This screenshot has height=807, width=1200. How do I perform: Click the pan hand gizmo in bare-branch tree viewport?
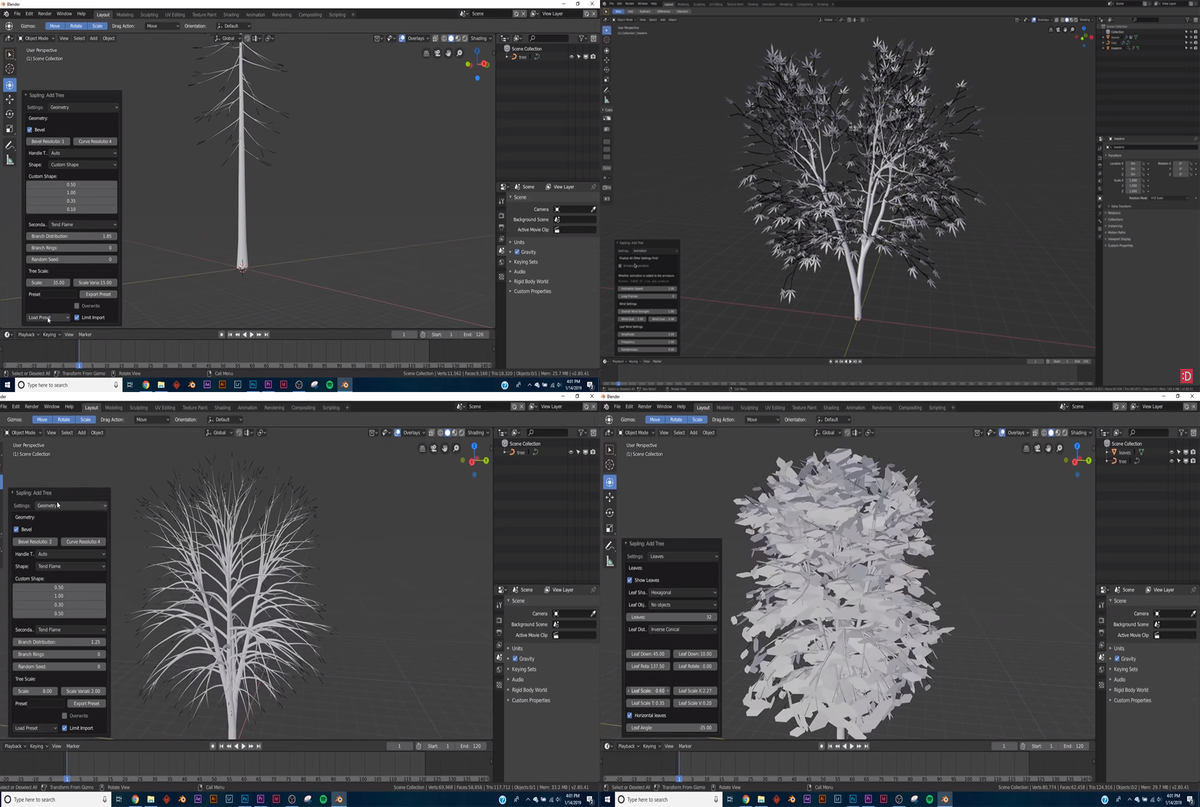coord(443,448)
